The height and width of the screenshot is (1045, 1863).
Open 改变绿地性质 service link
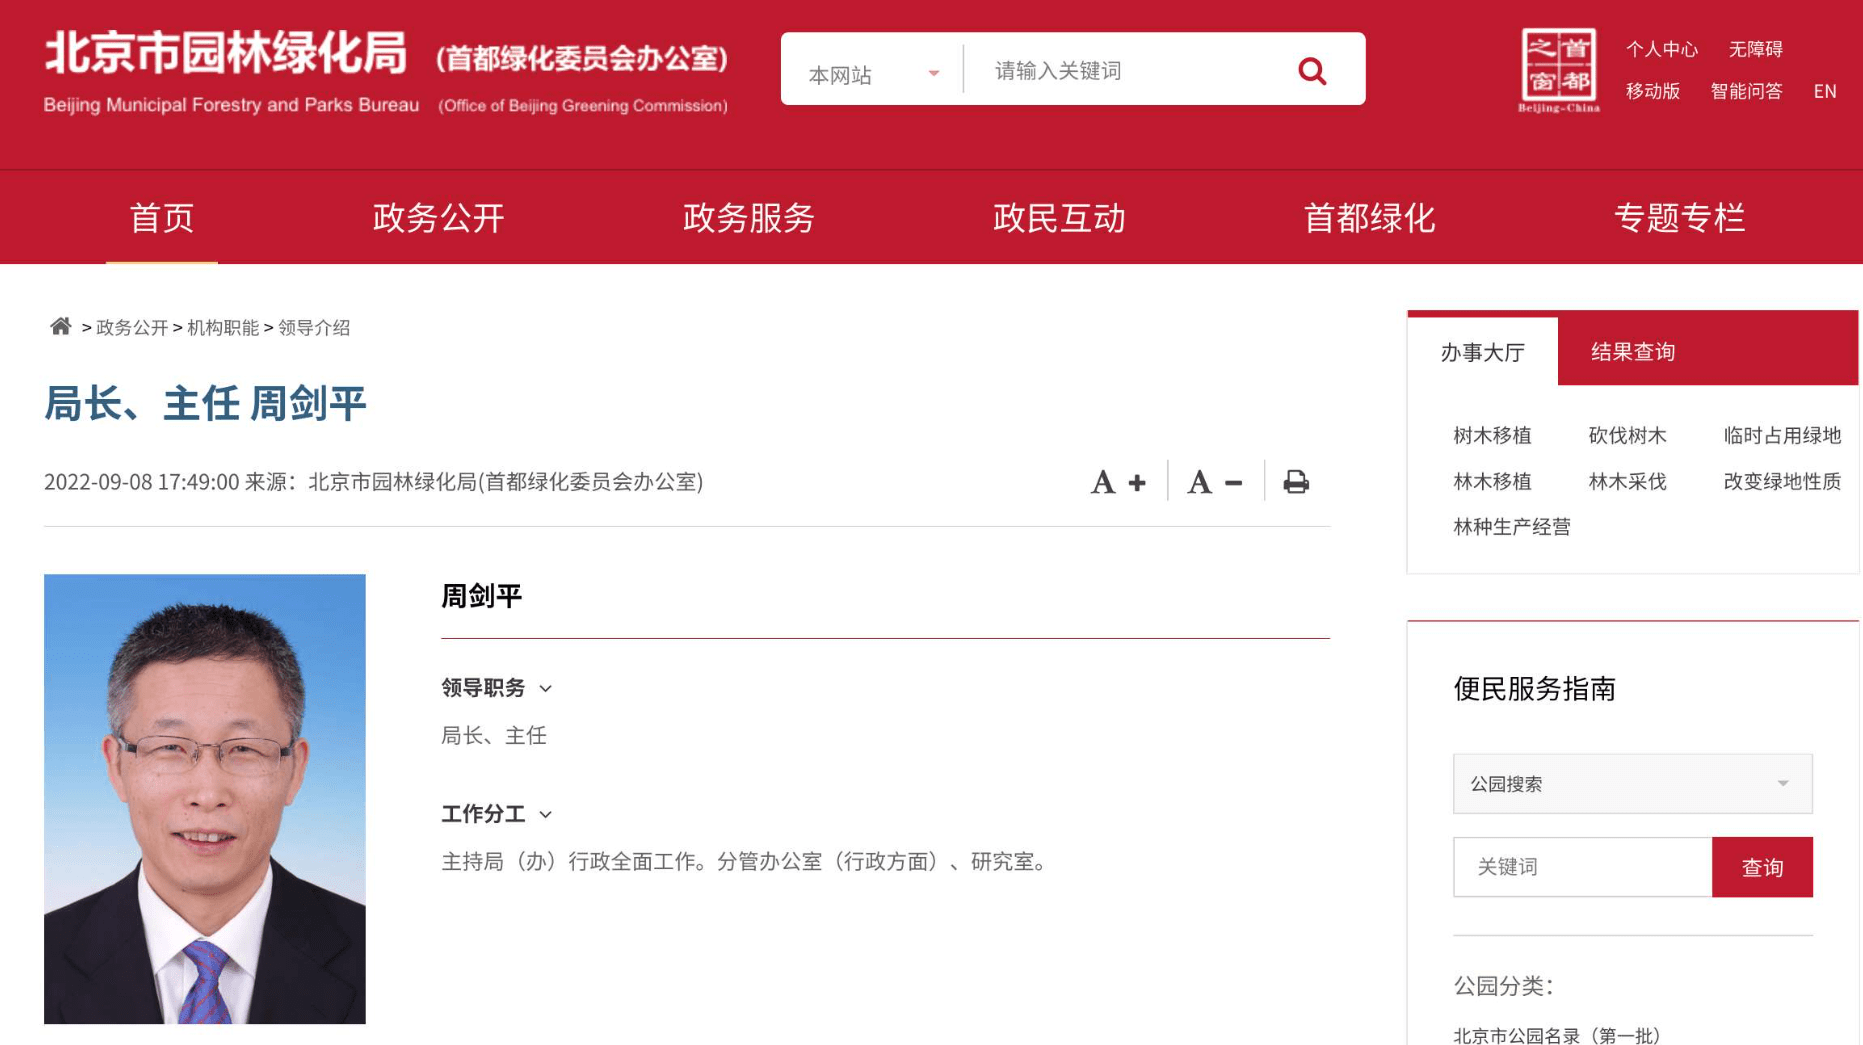click(x=1782, y=481)
